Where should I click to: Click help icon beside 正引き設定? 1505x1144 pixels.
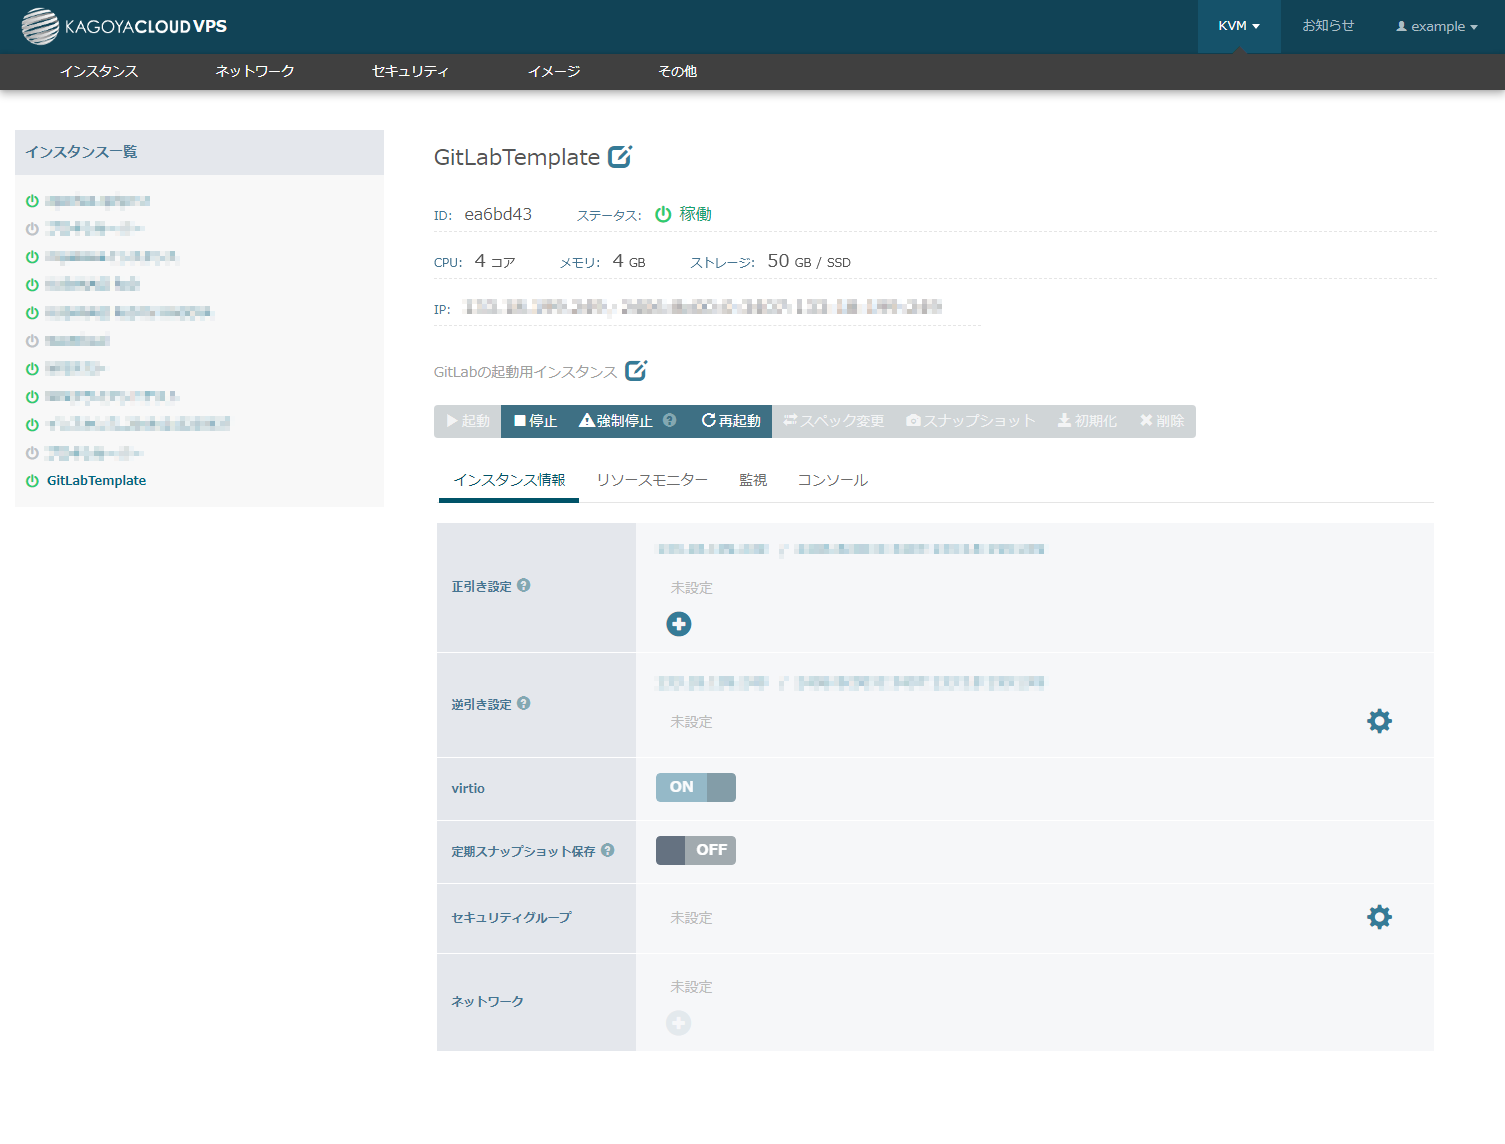click(524, 586)
